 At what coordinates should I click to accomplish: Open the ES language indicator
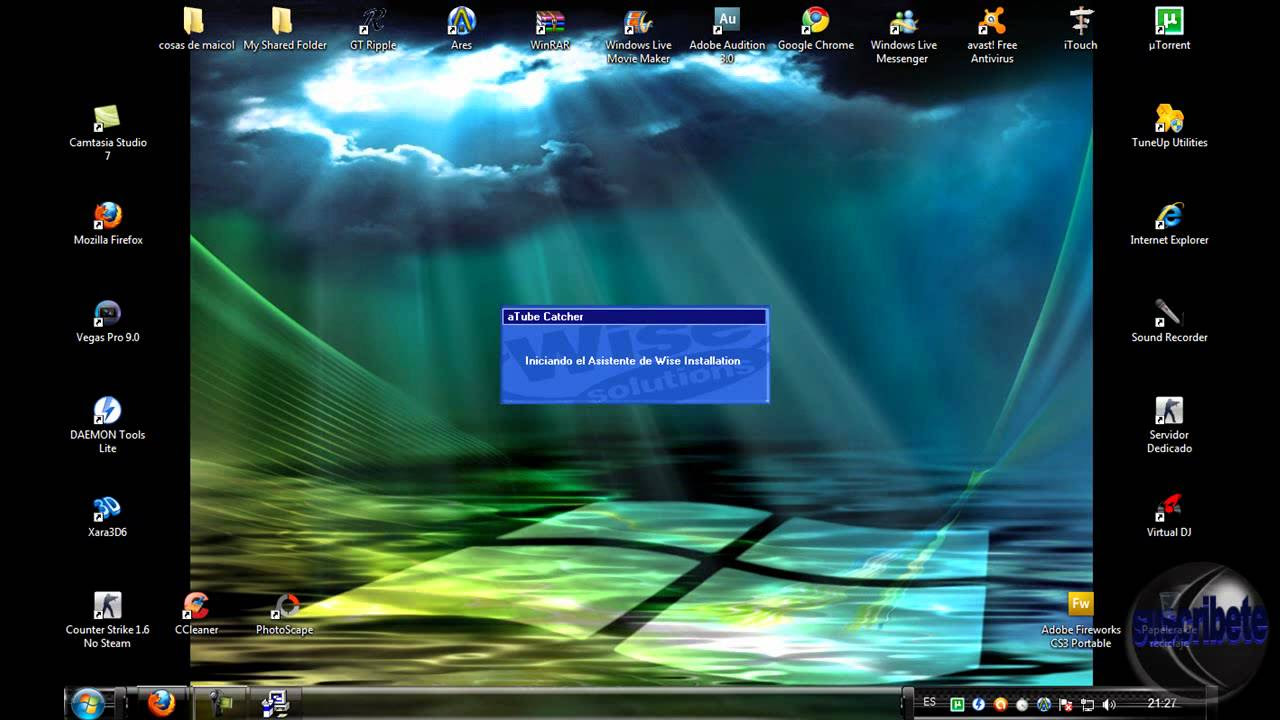(930, 702)
